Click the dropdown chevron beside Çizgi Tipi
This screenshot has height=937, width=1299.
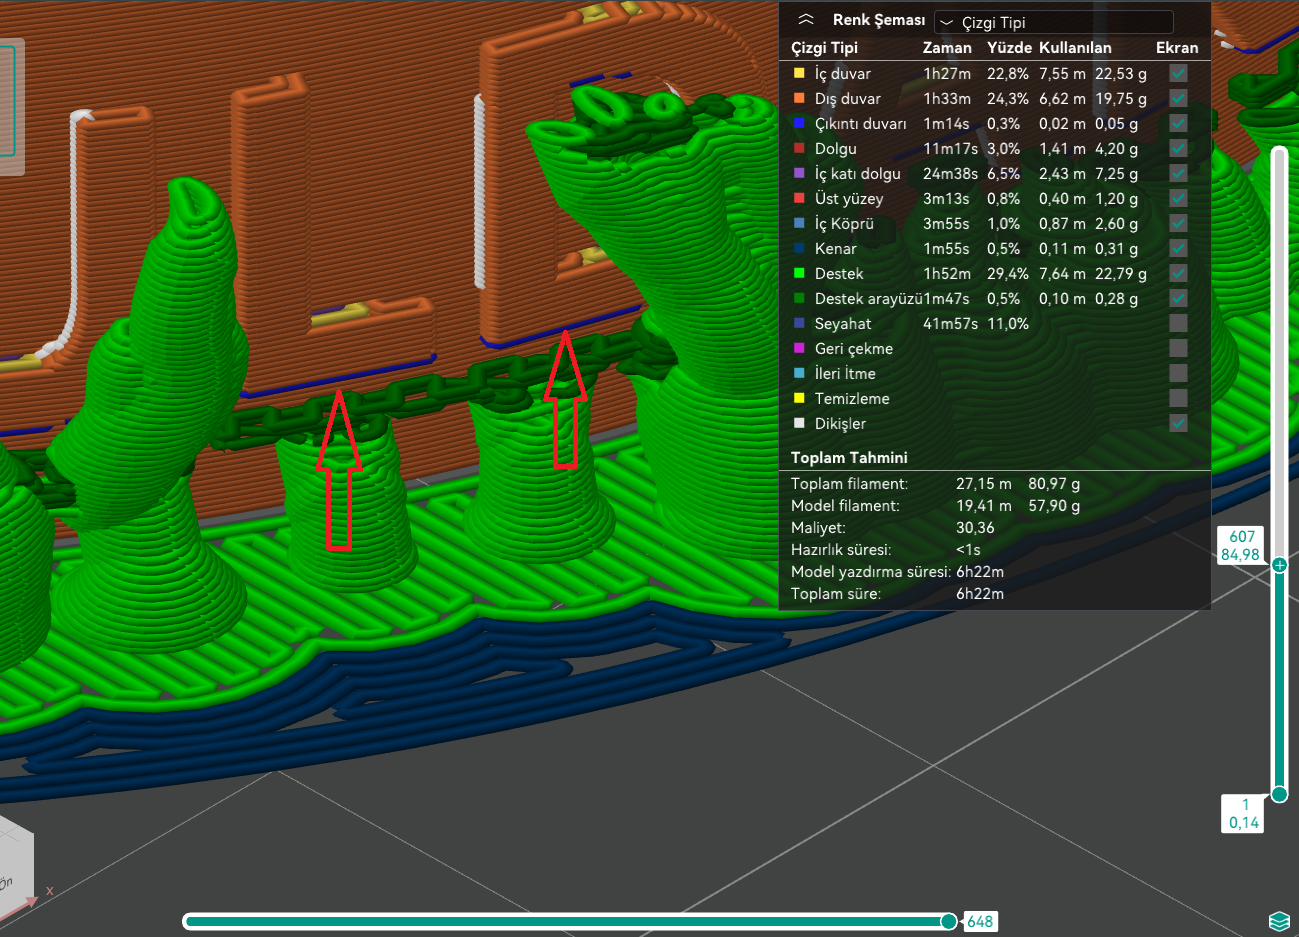947,23
